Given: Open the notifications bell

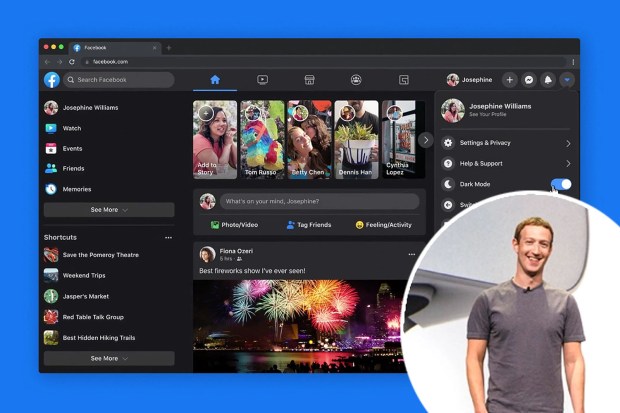Looking at the screenshot, I should coord(548,80).
